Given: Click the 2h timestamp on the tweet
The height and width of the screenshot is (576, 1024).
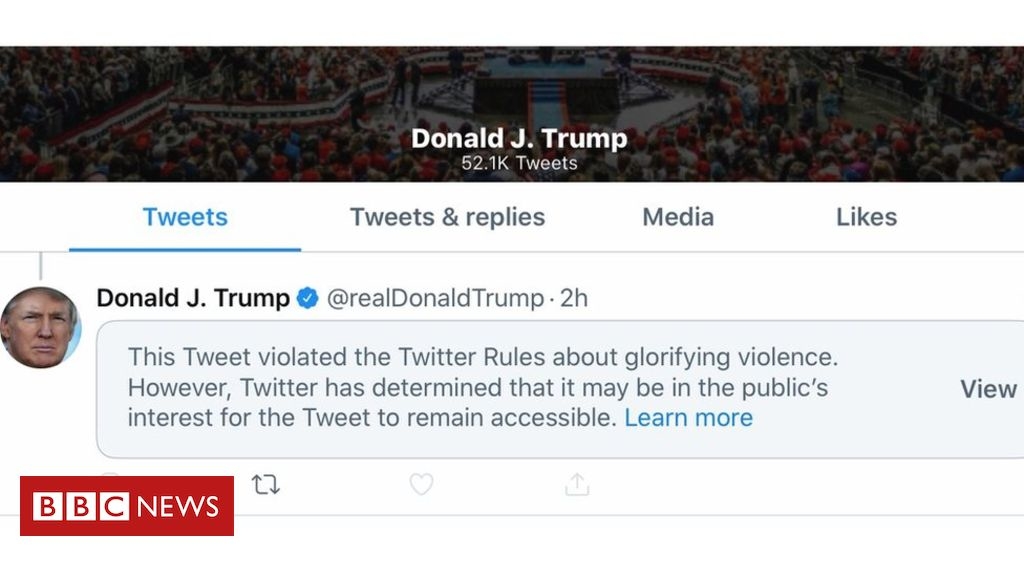Looking at the screenshot, I should tap(573, 297).
